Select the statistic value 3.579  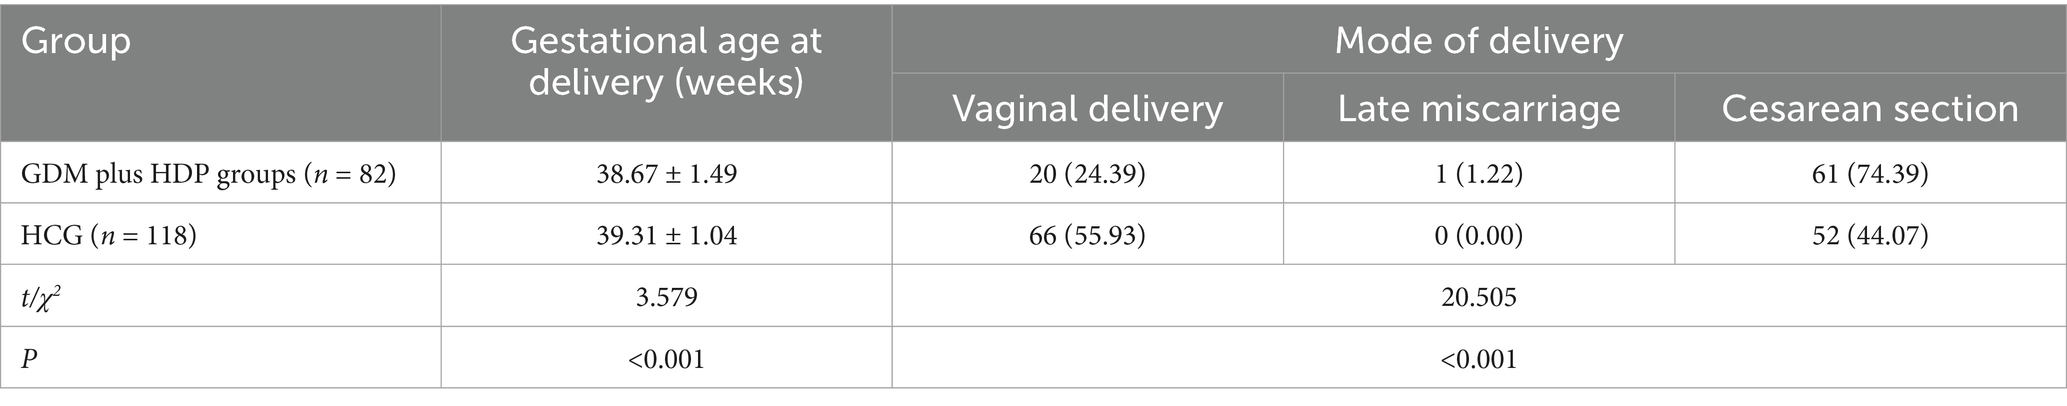point(666,297)
